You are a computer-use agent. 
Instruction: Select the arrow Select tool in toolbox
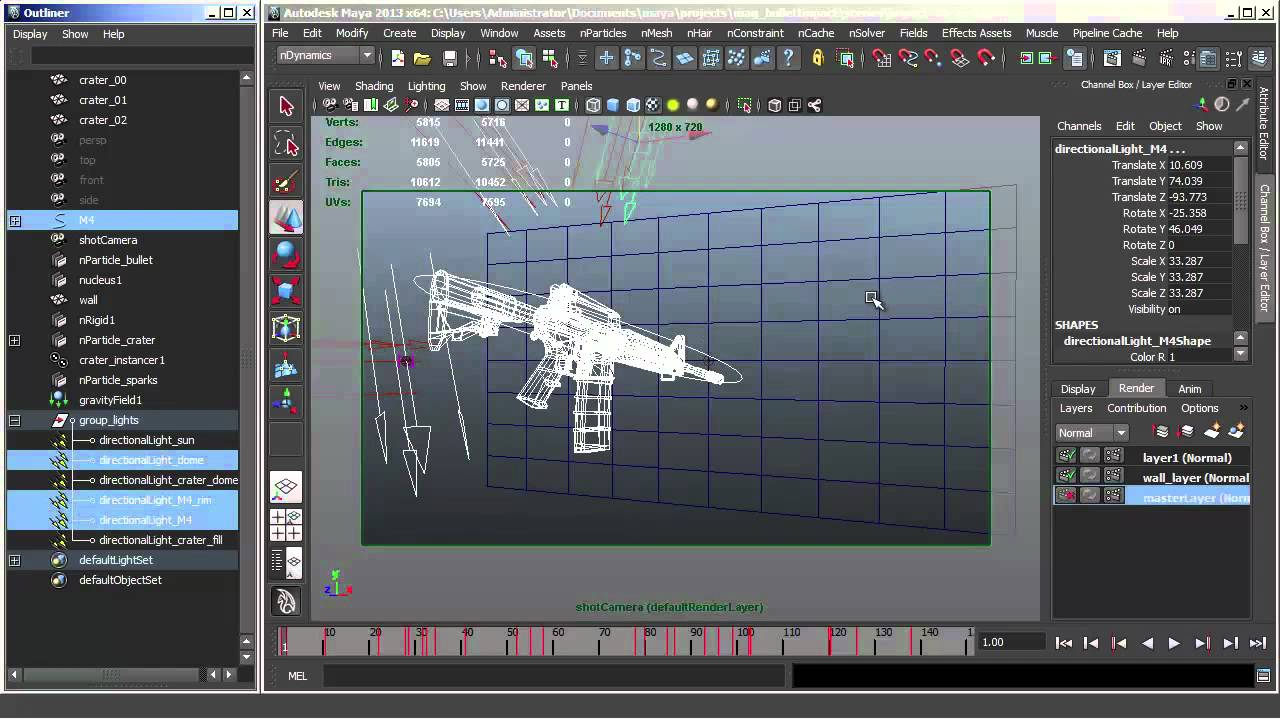pyautogui.click(x=286, y=106)
